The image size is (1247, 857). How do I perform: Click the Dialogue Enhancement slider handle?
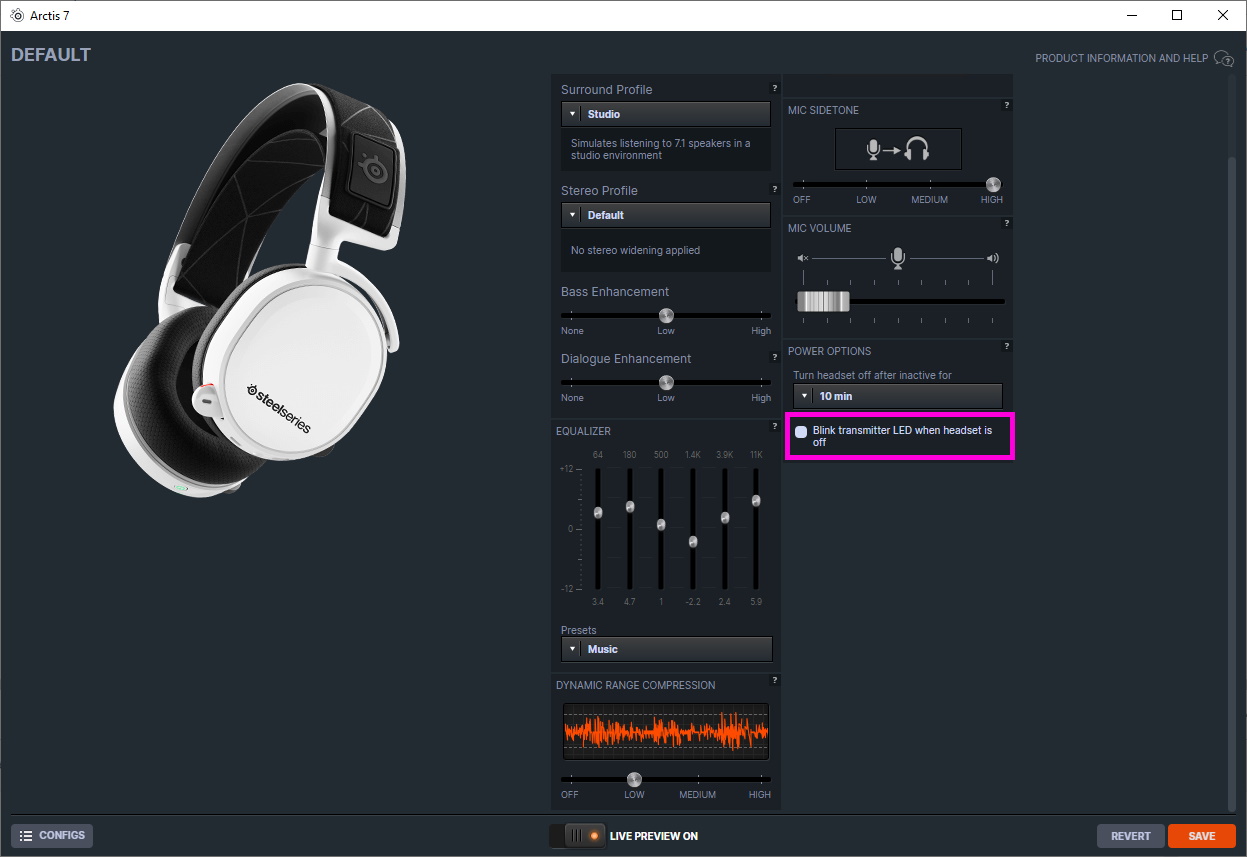pos(666,382)
